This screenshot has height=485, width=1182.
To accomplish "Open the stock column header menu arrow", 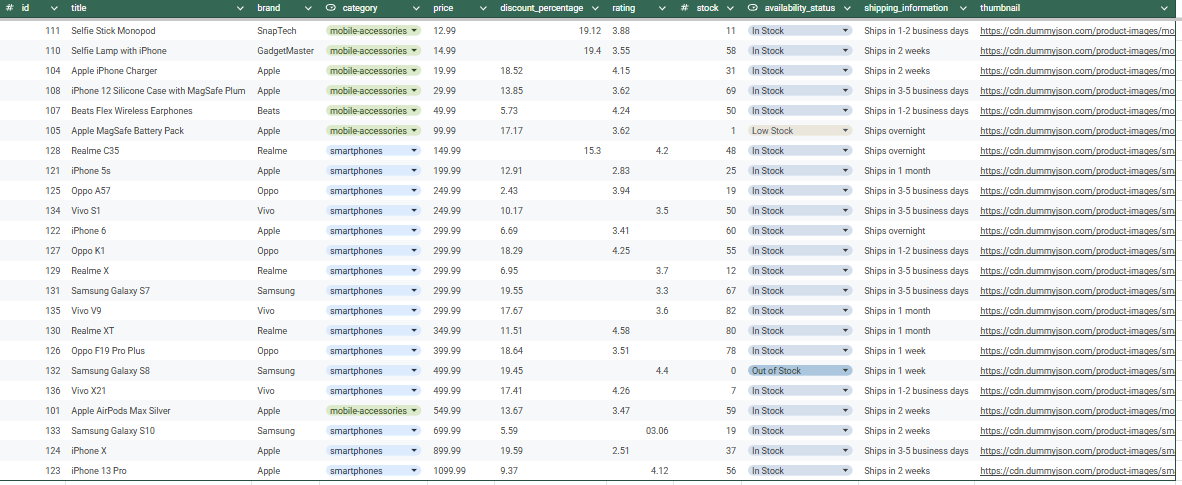I will click(x=730, y=8).
